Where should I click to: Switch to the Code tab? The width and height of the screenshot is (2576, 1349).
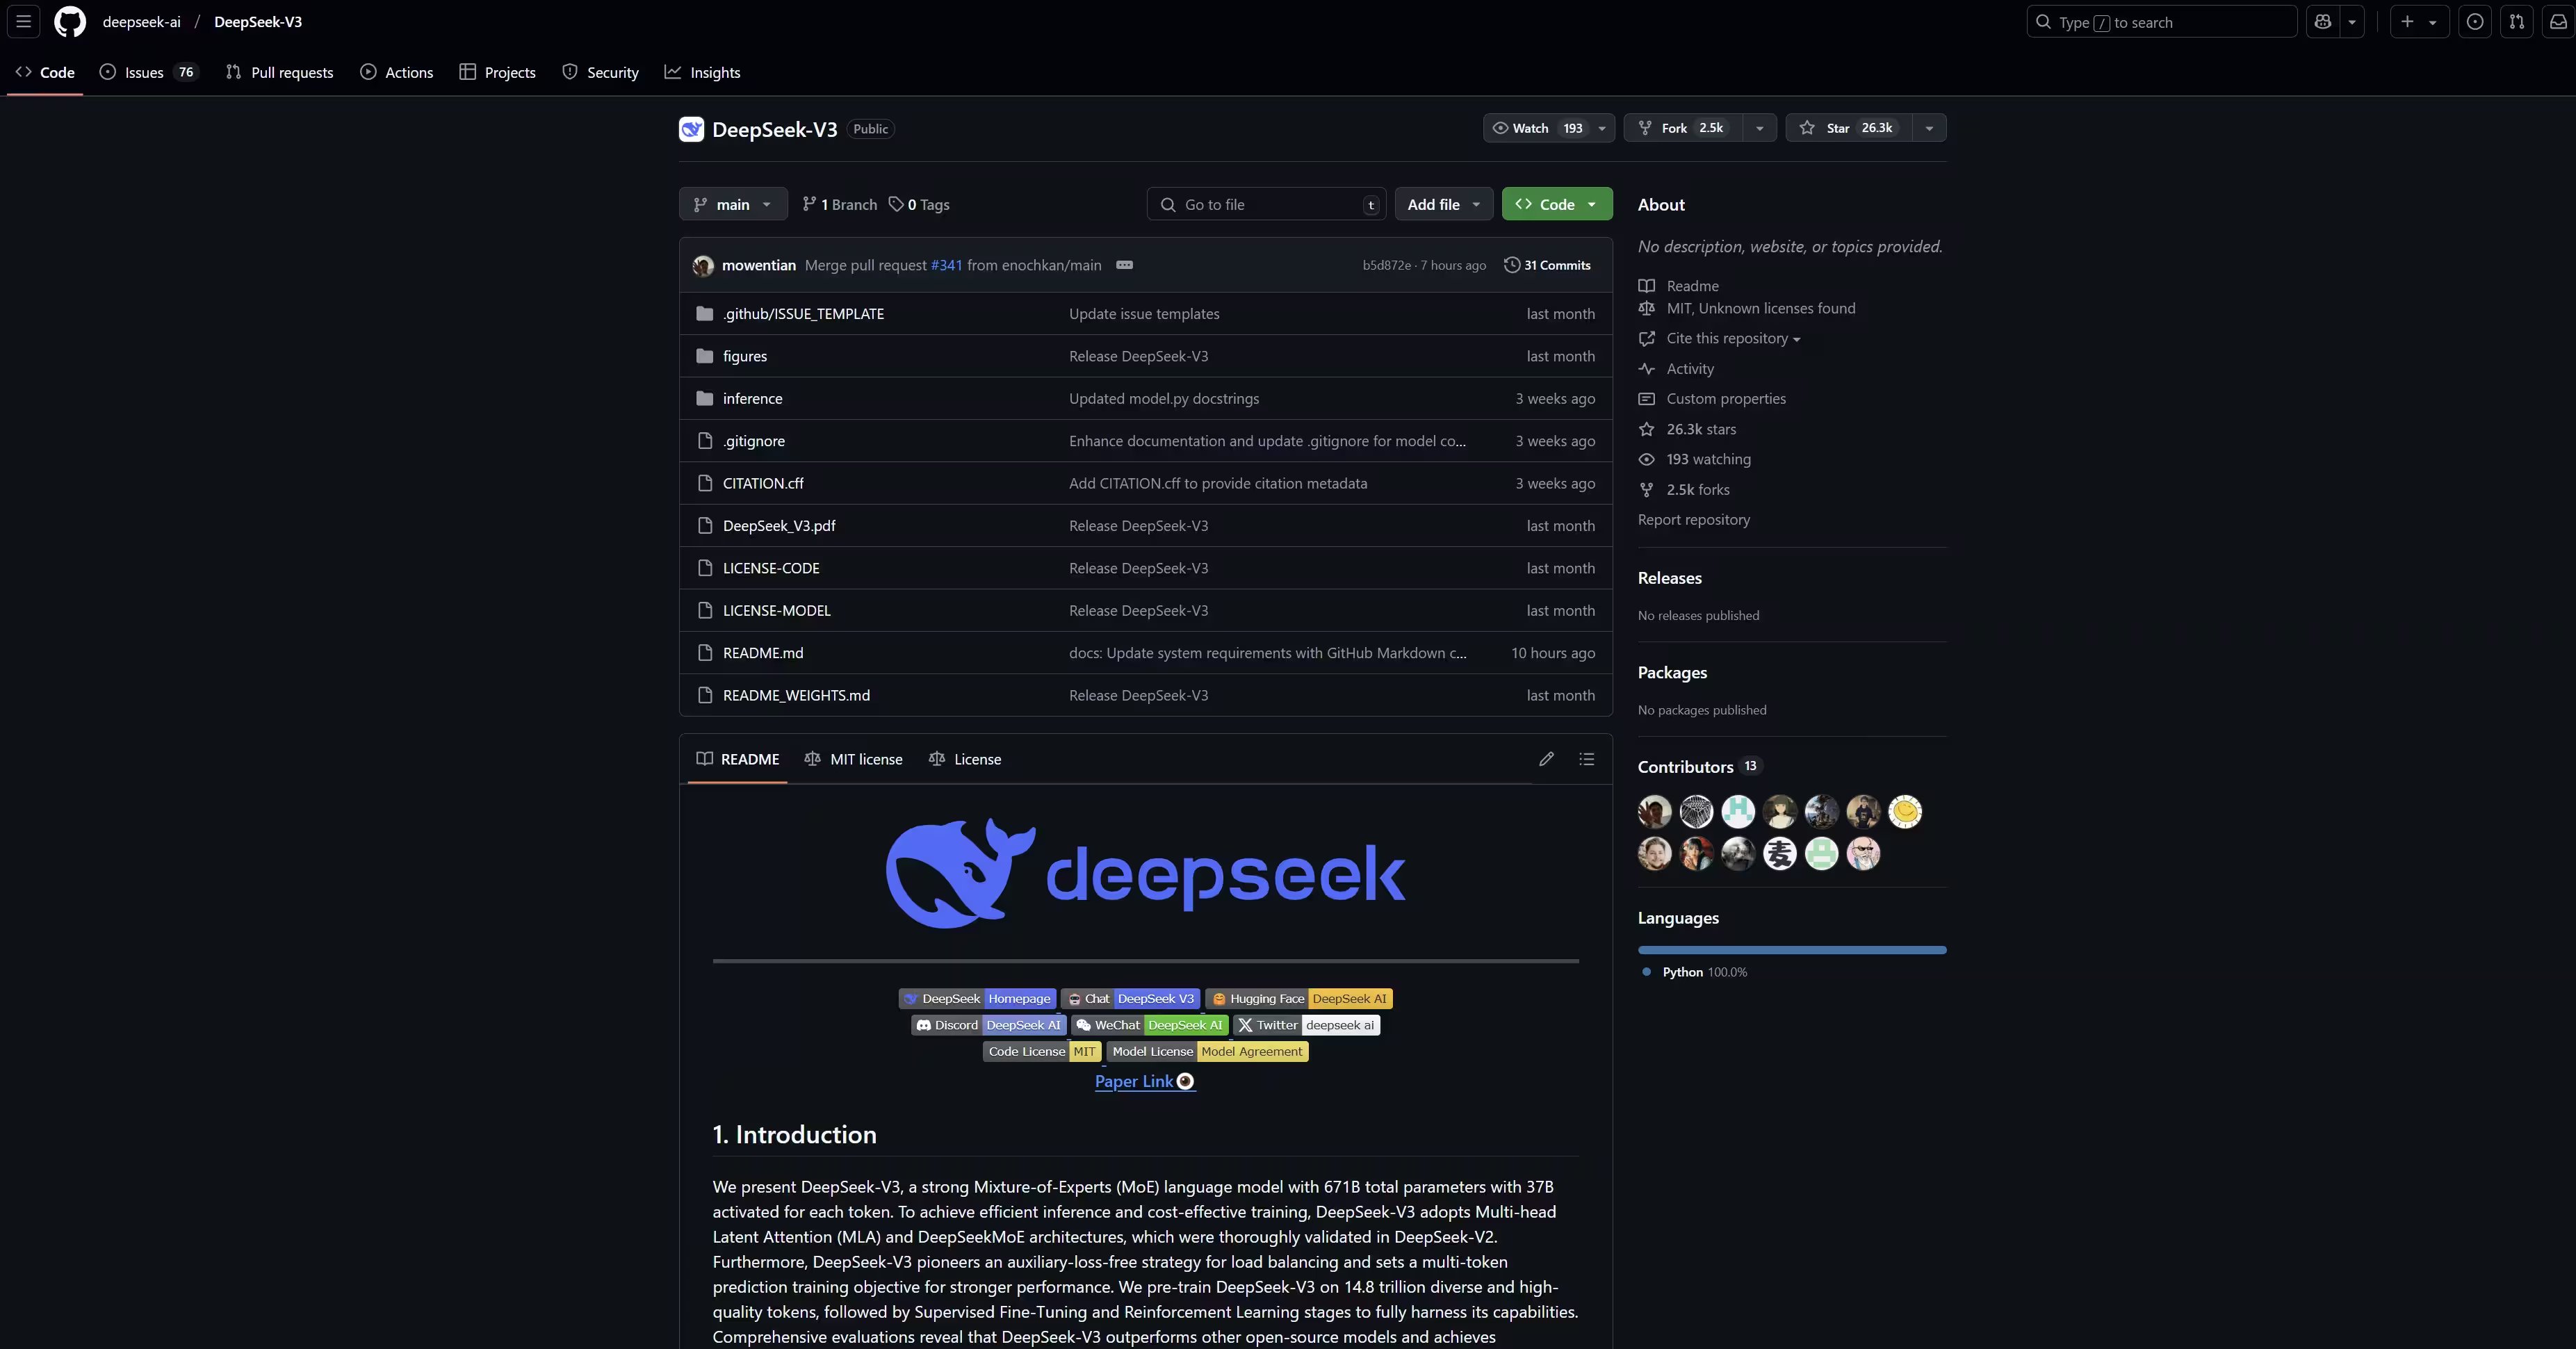pyautogui.click(x=45, y=72)
